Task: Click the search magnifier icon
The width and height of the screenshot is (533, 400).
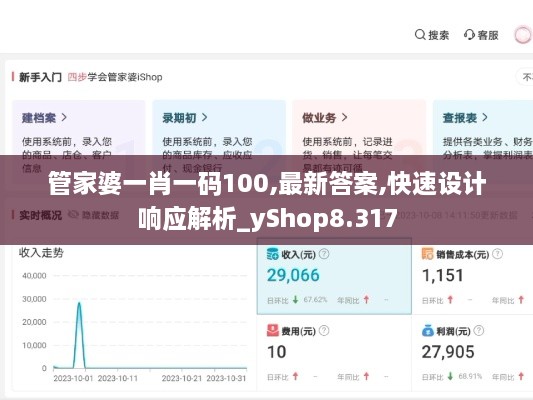Action: pyautogui.click(x=420, y=35)
